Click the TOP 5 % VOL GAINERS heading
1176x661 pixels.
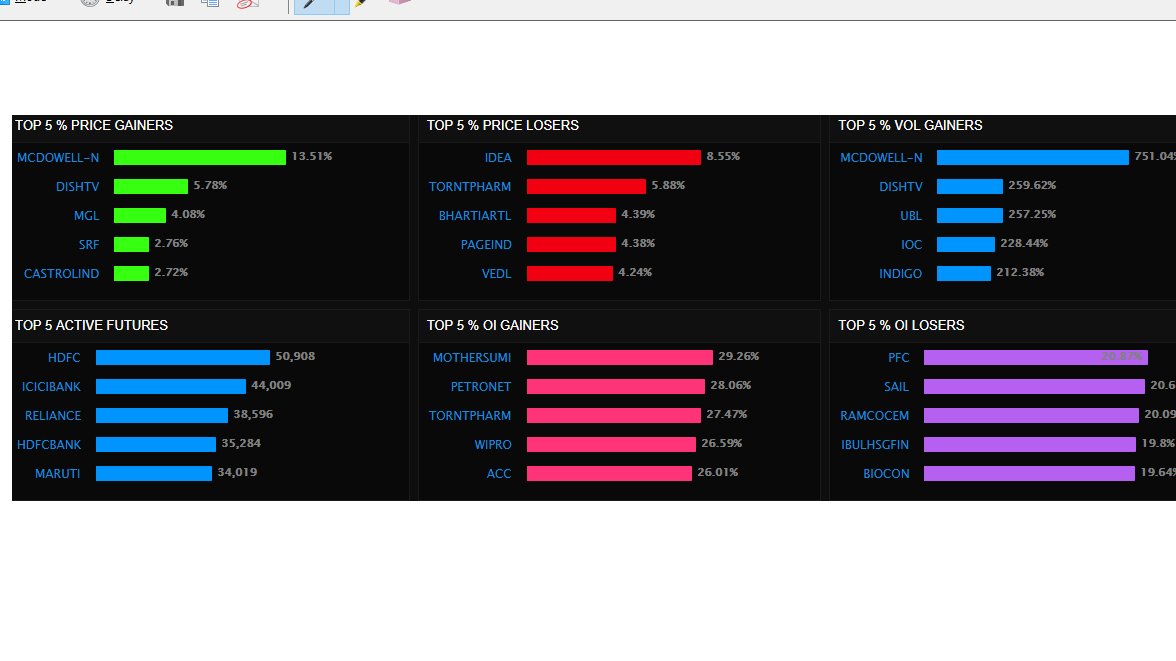910,125
